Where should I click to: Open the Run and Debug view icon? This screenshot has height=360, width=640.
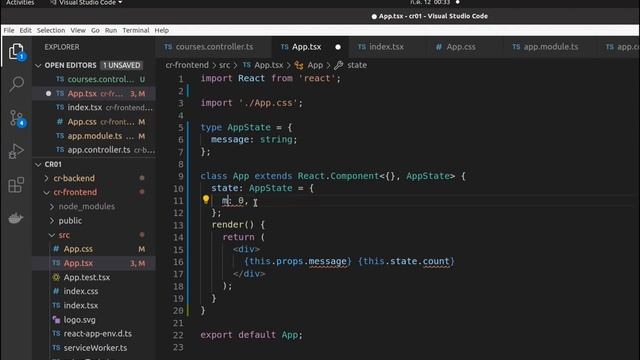click(x=16, y=151)
